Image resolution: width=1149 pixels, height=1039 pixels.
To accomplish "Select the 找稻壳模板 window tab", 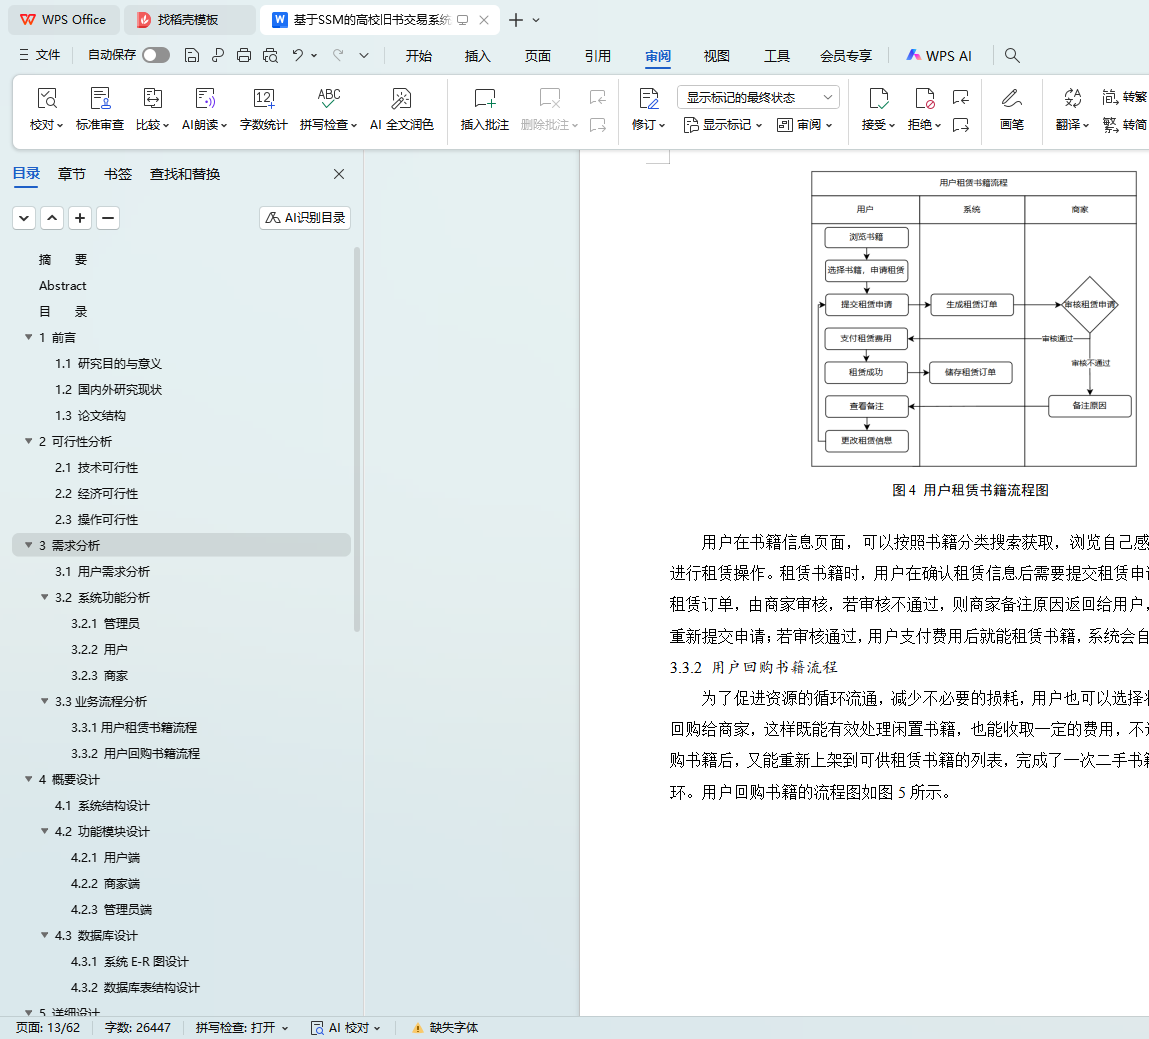I will [188, 20].
